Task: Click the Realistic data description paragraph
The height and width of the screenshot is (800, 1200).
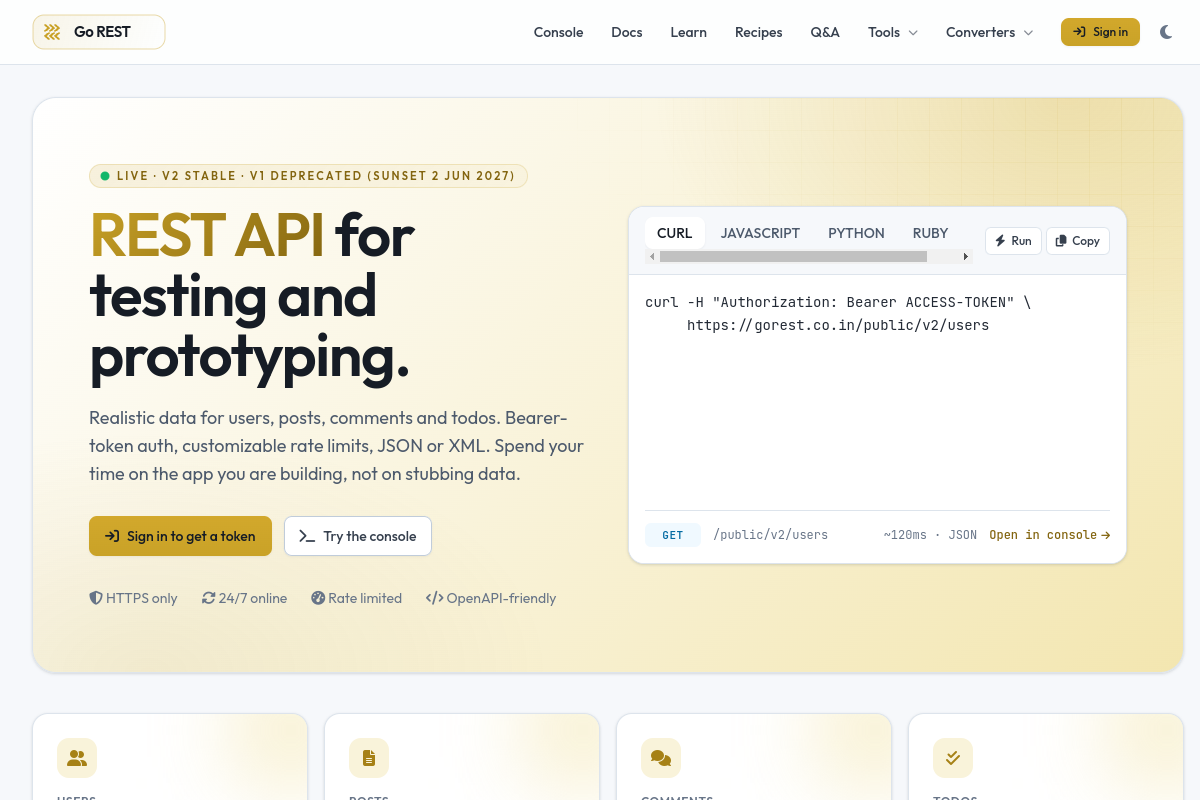Action: point(336,446)
